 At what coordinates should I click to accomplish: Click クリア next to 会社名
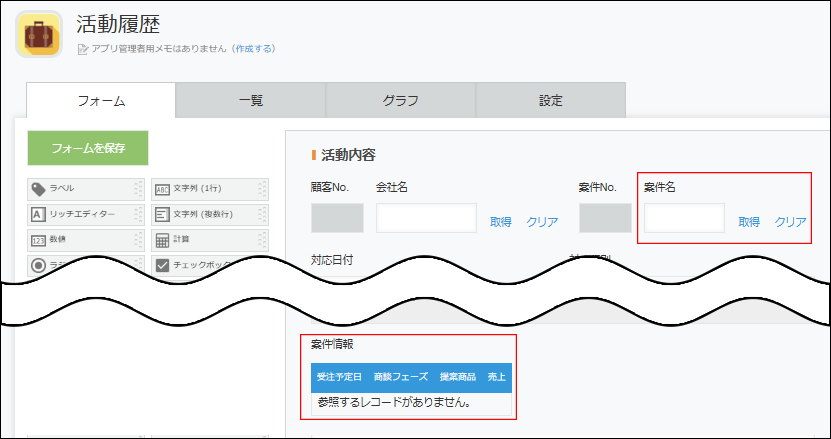coord(542,222)
